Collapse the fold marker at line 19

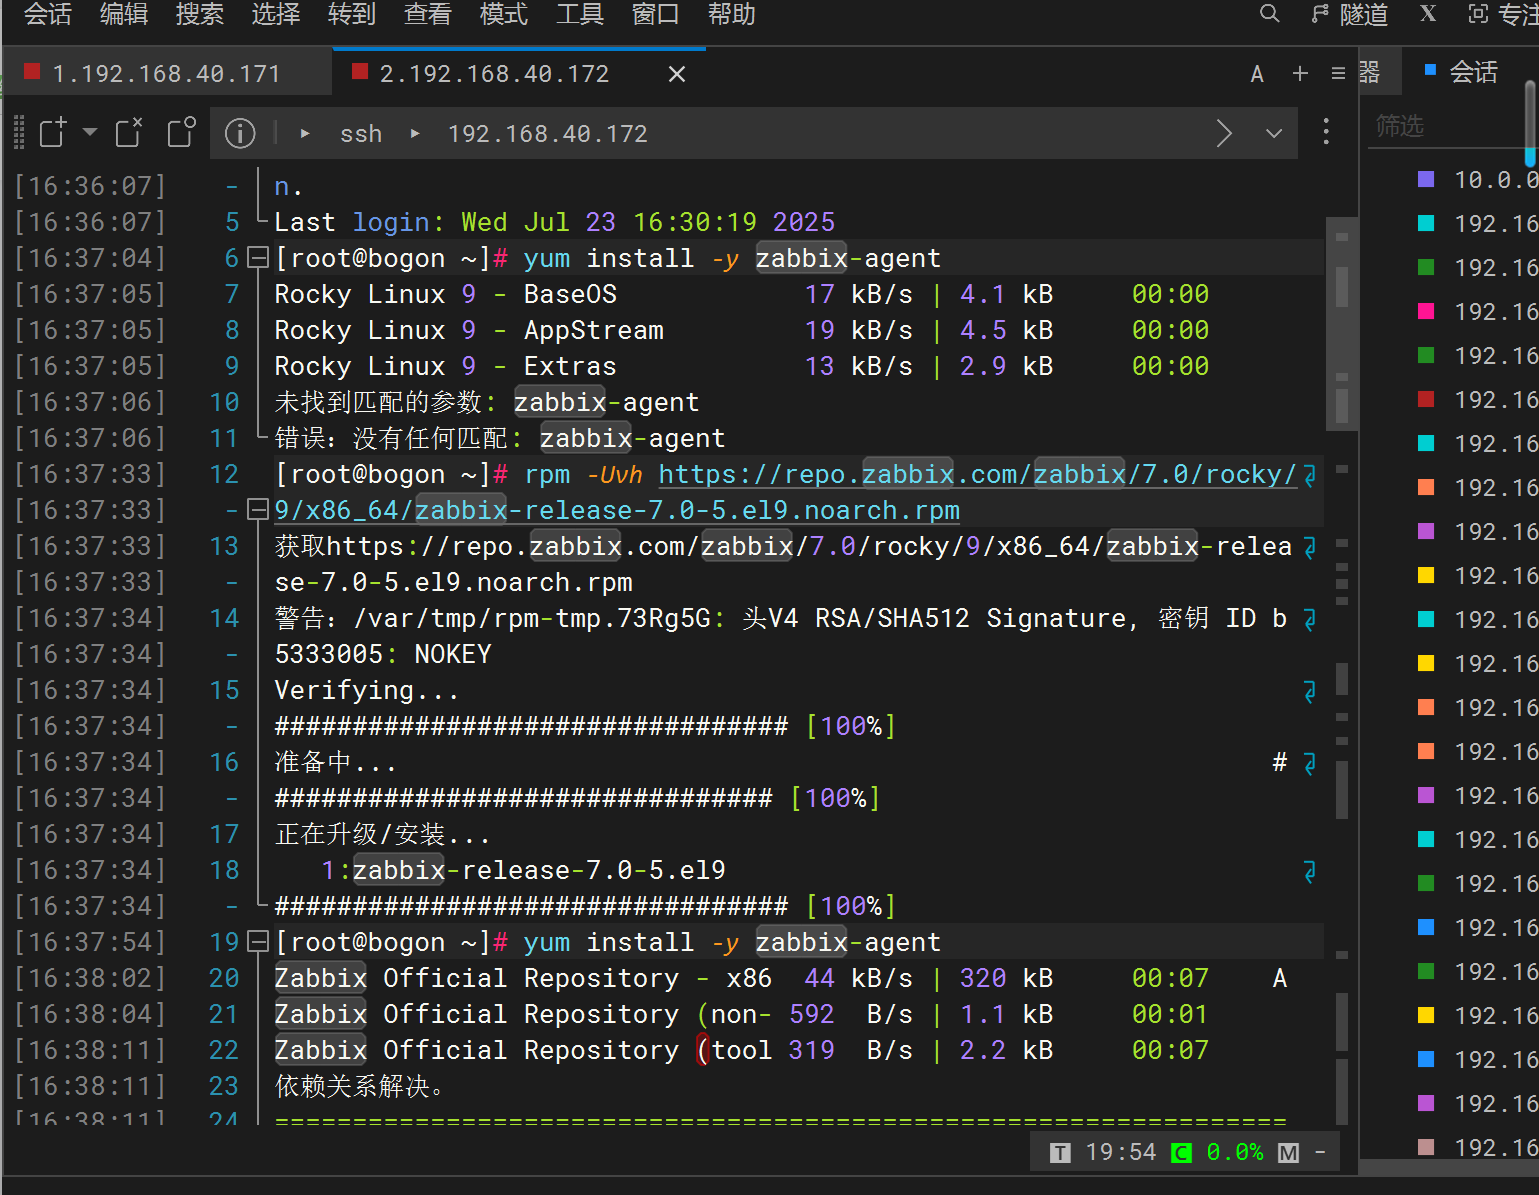[257, 941]
